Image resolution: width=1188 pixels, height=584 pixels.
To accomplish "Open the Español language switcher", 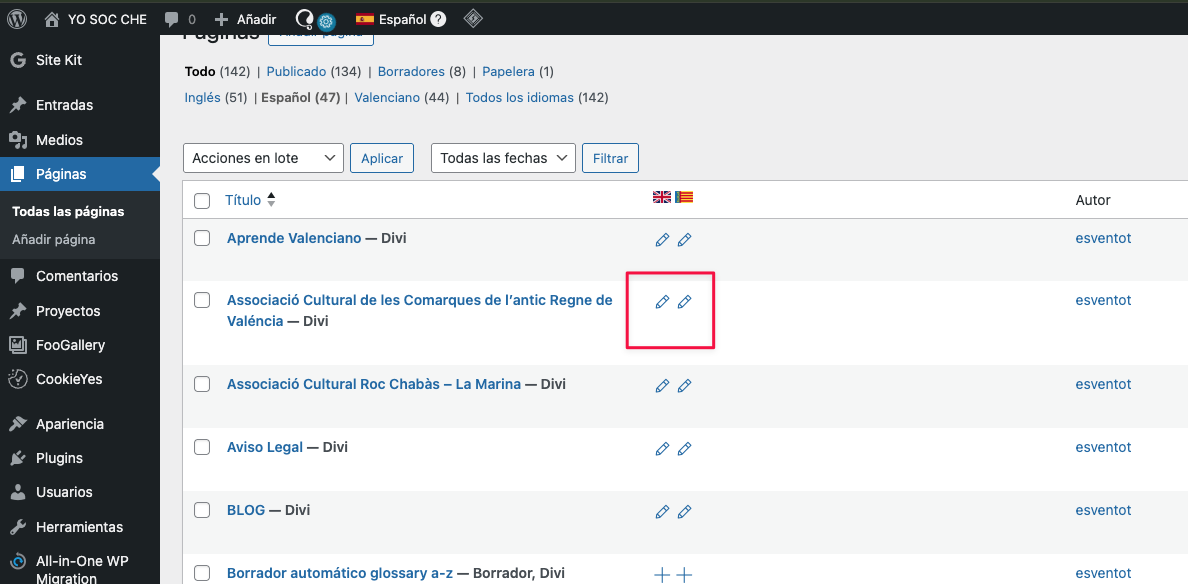I will pyautogui.click(x=392, y=19).
